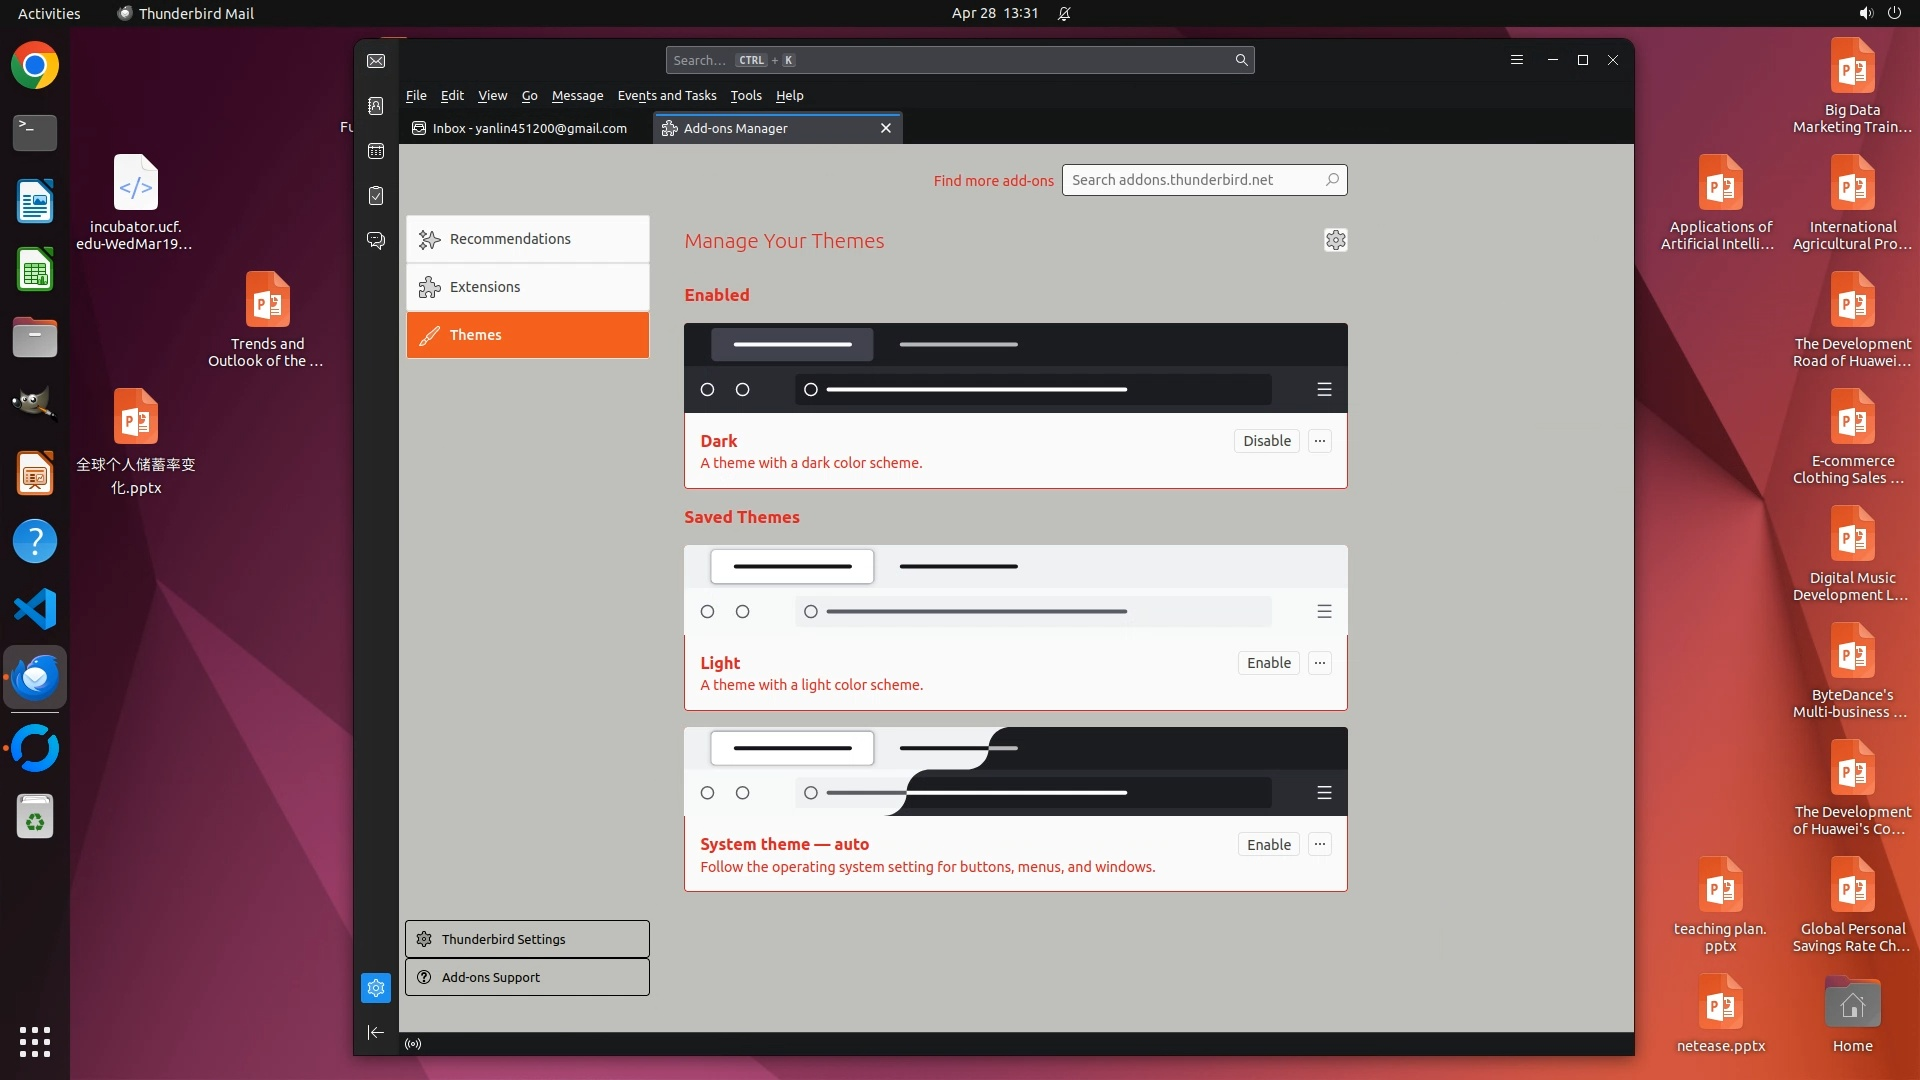This screenshot has width=1920, height=1080.
Task: Collapse the spaces toolbar with arrow icon
Action: click(376, 1032)
